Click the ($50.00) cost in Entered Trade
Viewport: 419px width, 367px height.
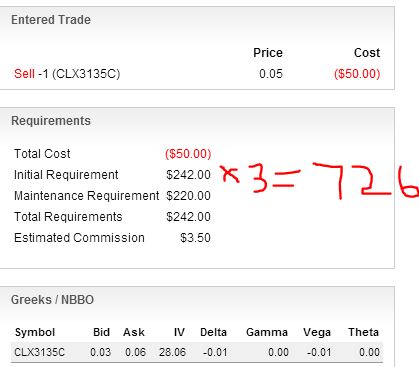click(357, 74)
